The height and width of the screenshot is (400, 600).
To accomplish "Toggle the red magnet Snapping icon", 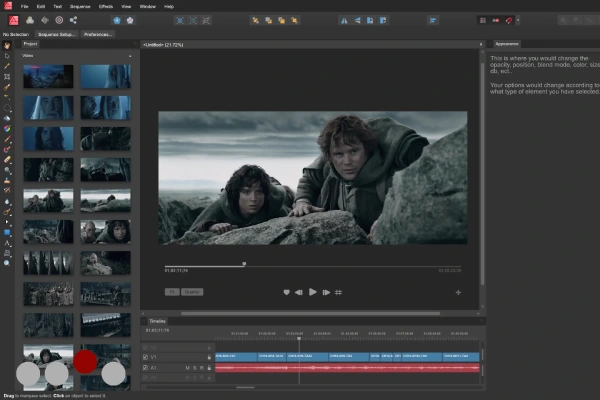I will click(x=509, y=21).
